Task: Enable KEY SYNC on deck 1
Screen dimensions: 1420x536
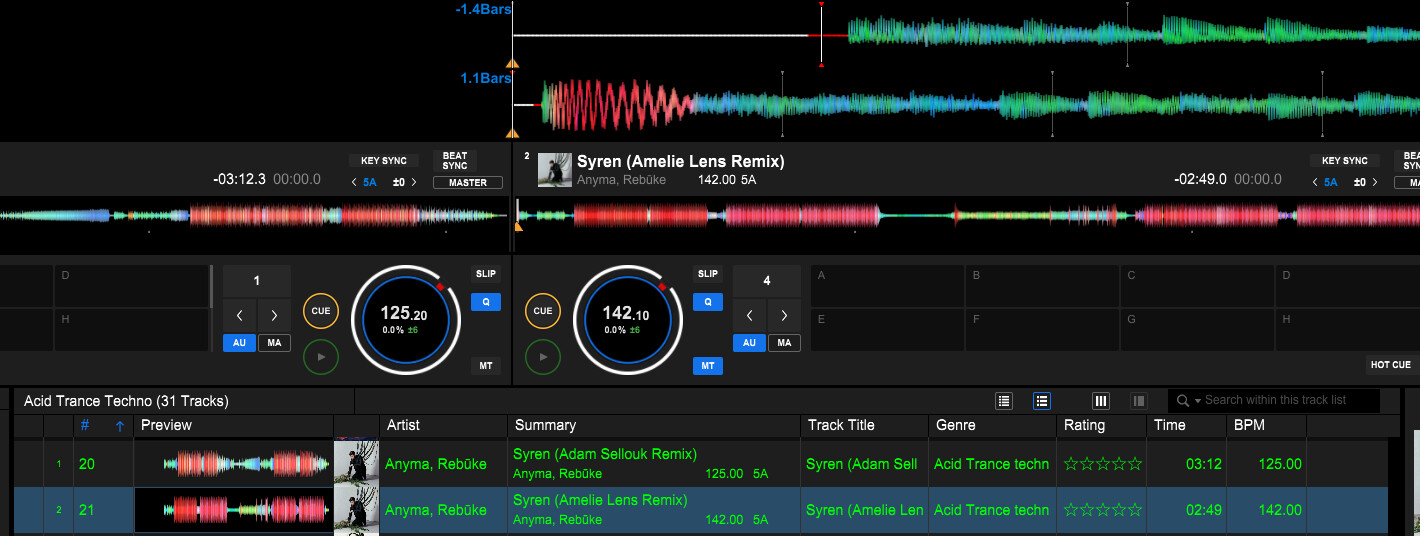Action: tap(383, 161)
